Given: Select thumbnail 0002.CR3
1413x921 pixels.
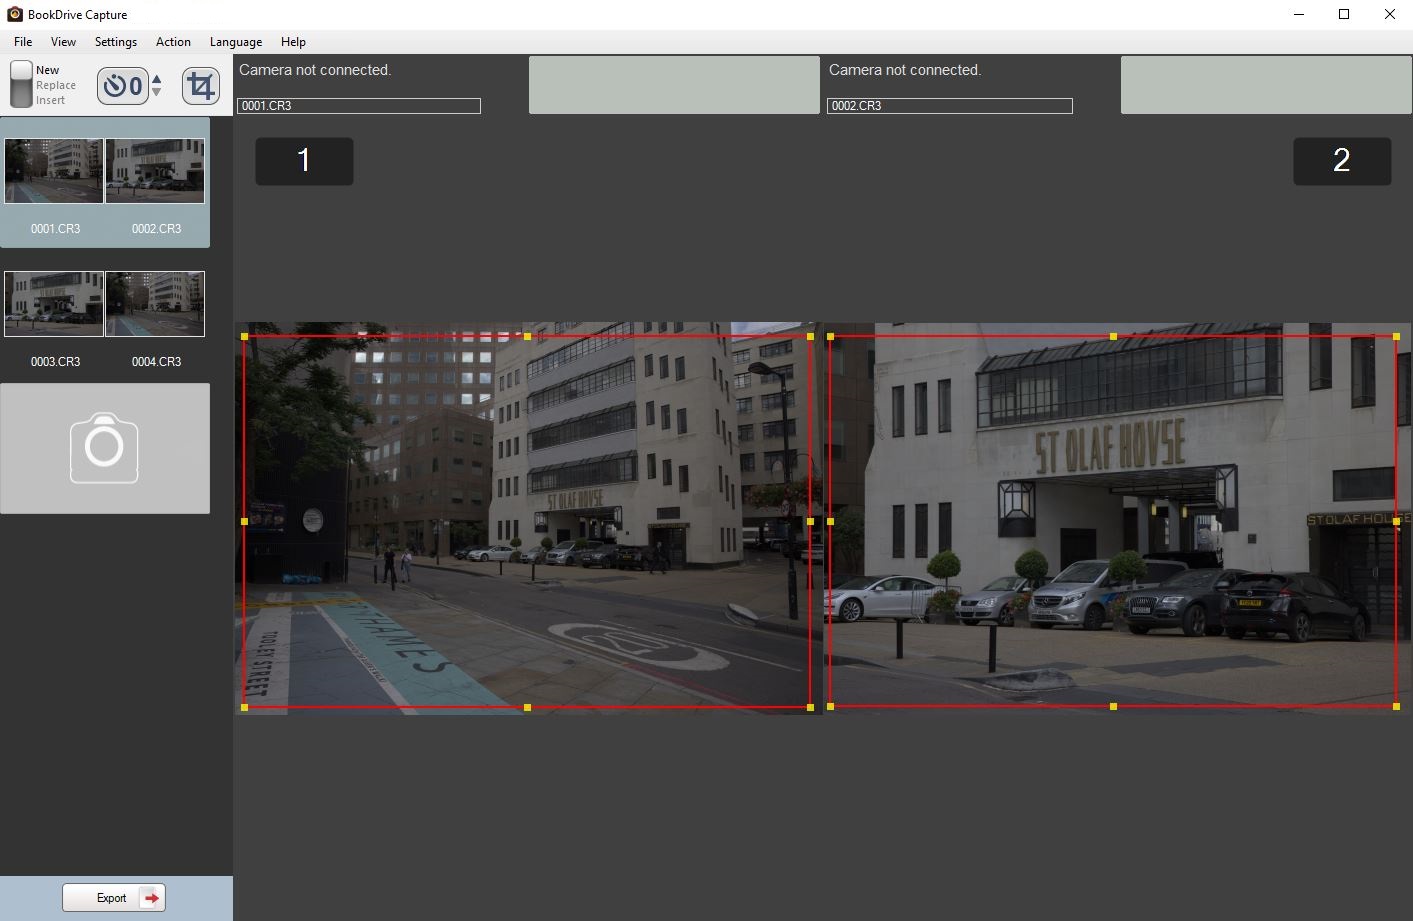Looking at the screenshot, I should point(155,171).
